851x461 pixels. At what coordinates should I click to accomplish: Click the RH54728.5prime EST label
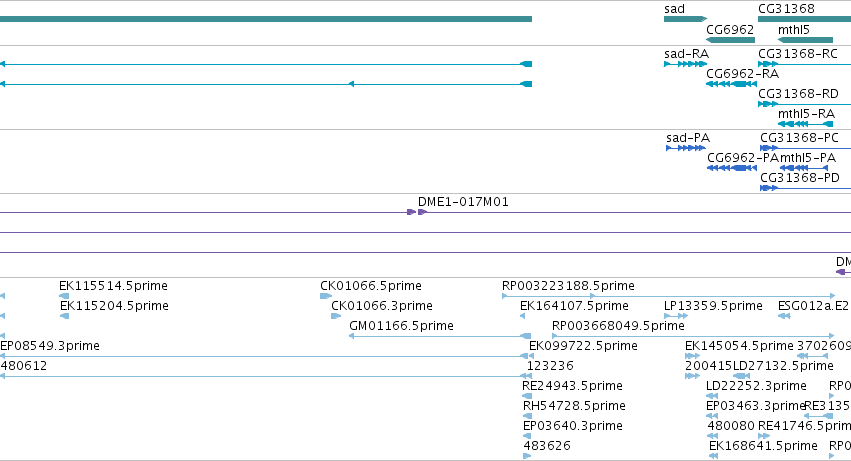[x=574, y=406]
